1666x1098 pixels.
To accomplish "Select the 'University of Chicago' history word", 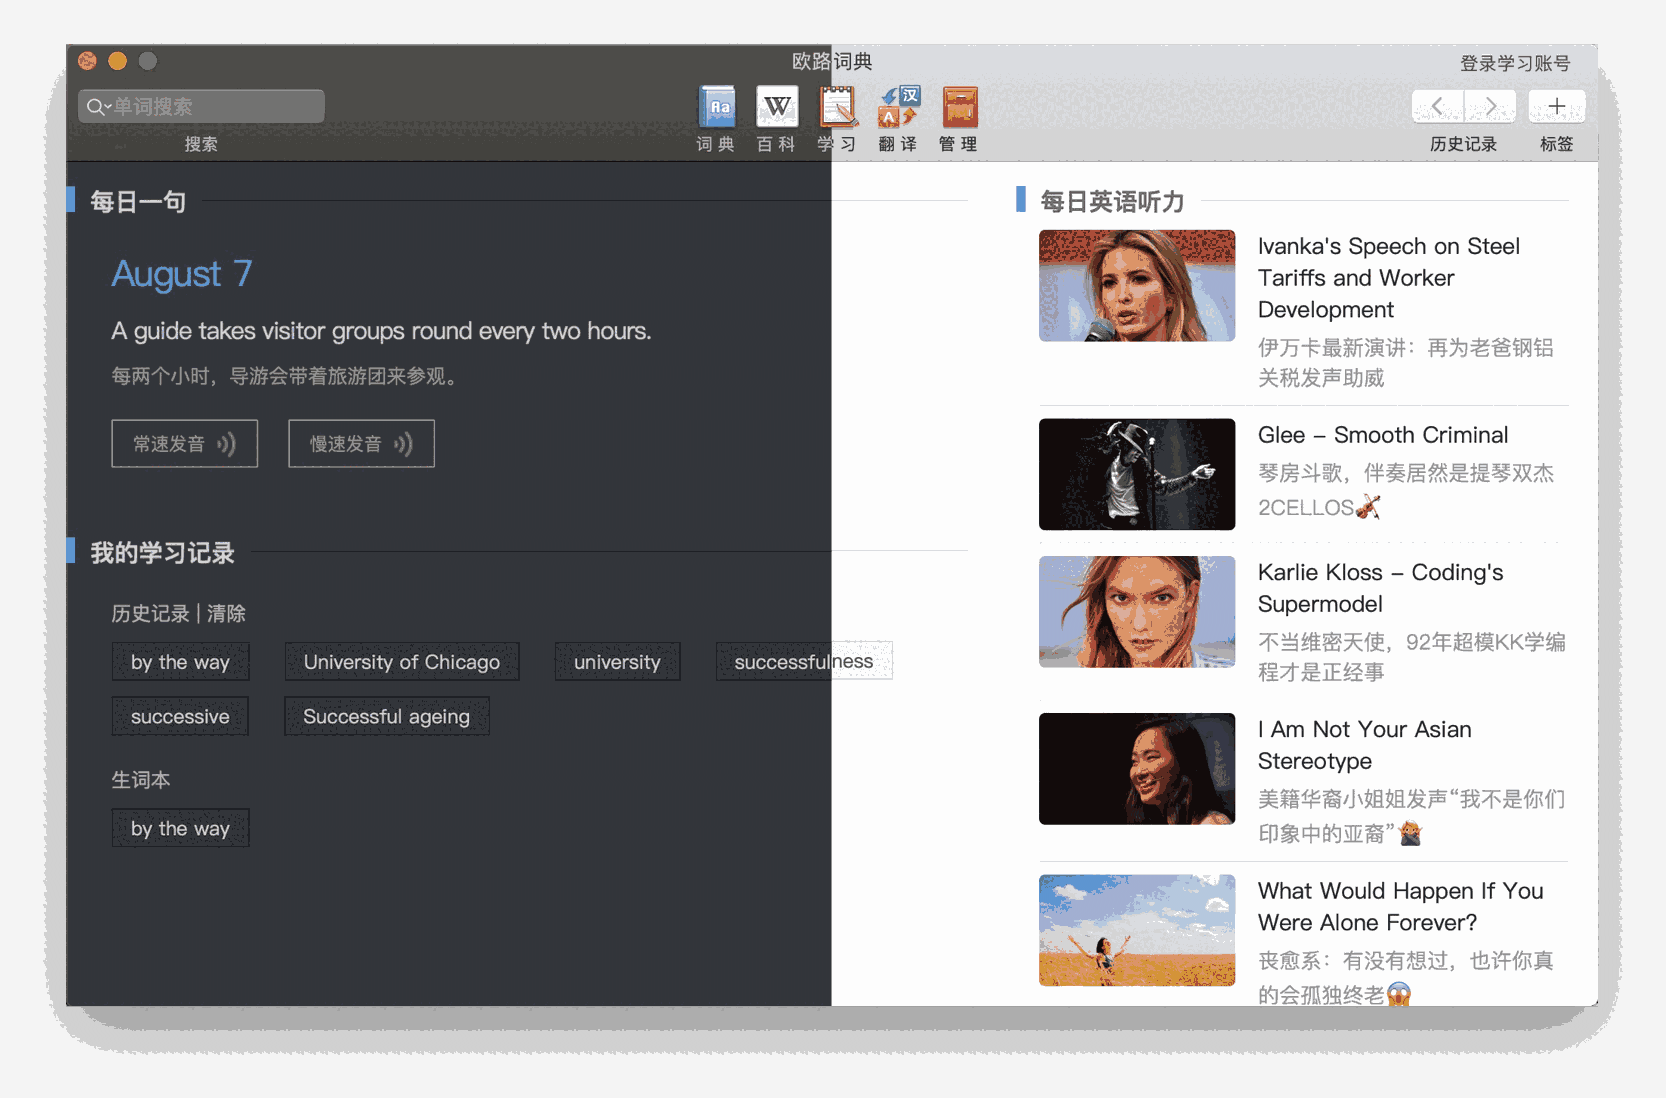I will click(401, 662).
